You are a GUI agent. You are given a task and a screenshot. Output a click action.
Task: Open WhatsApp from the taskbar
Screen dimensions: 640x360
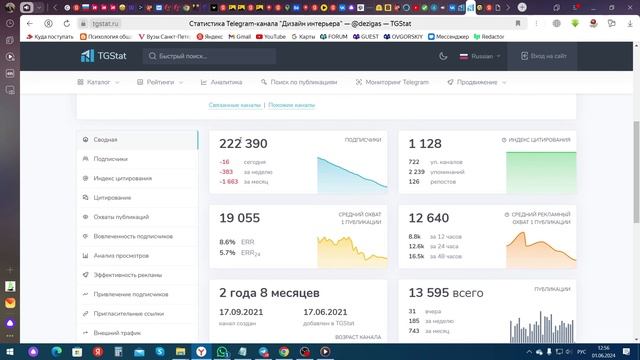pyautogui.click(x=222, y=352)
